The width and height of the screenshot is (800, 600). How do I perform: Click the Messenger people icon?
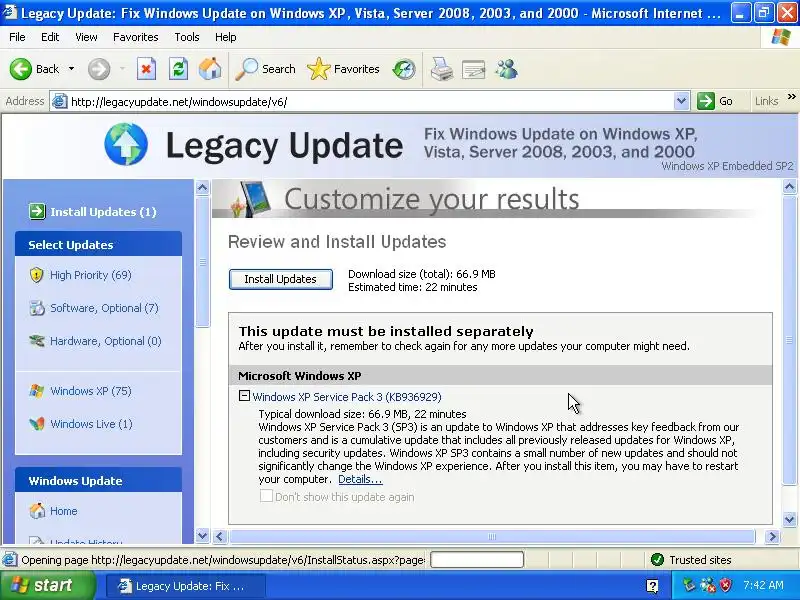click(507, 69)
